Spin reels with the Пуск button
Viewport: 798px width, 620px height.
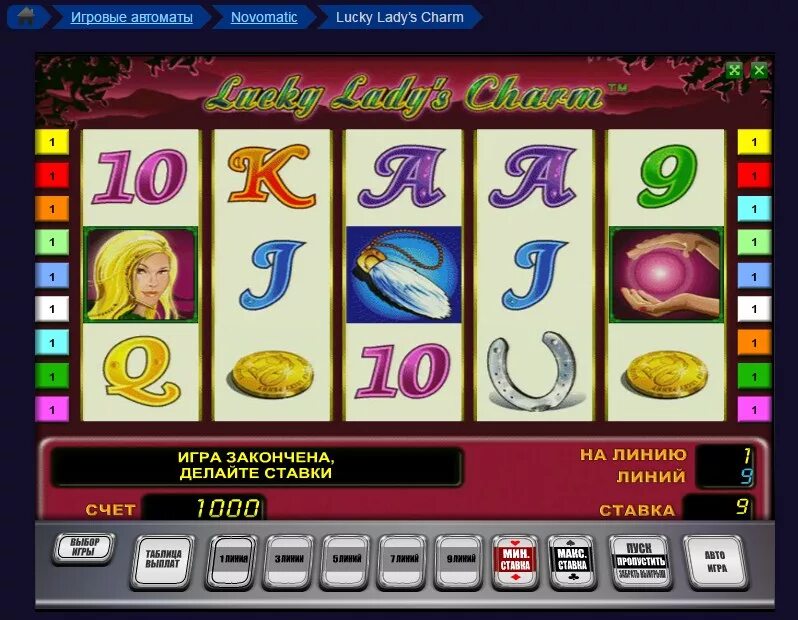pos(639,561)
